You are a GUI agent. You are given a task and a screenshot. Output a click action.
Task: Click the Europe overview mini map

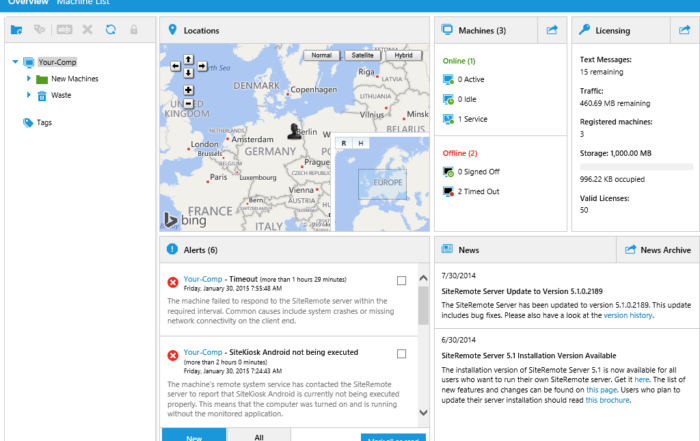click(382, 184)
